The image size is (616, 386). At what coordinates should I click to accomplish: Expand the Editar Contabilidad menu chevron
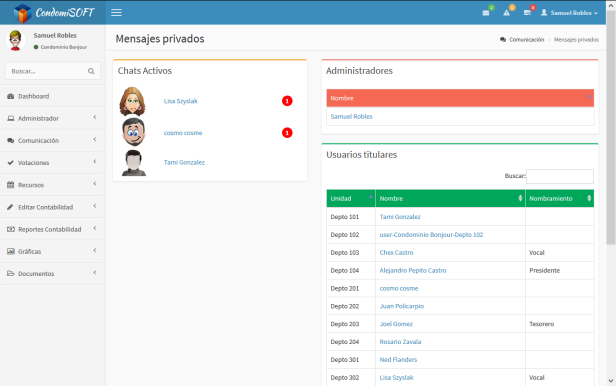pos(95,206)
